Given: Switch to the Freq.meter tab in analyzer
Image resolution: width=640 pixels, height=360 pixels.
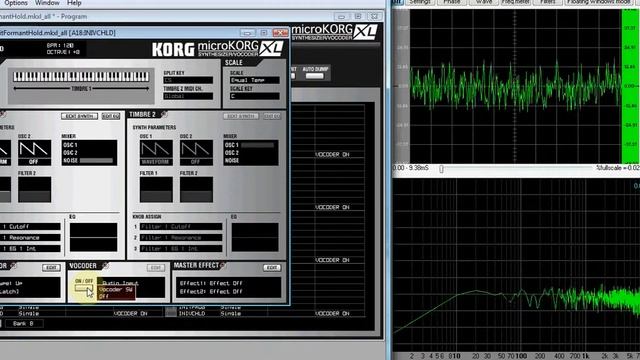Looking at the screenshot, I should tap(516, 2).
